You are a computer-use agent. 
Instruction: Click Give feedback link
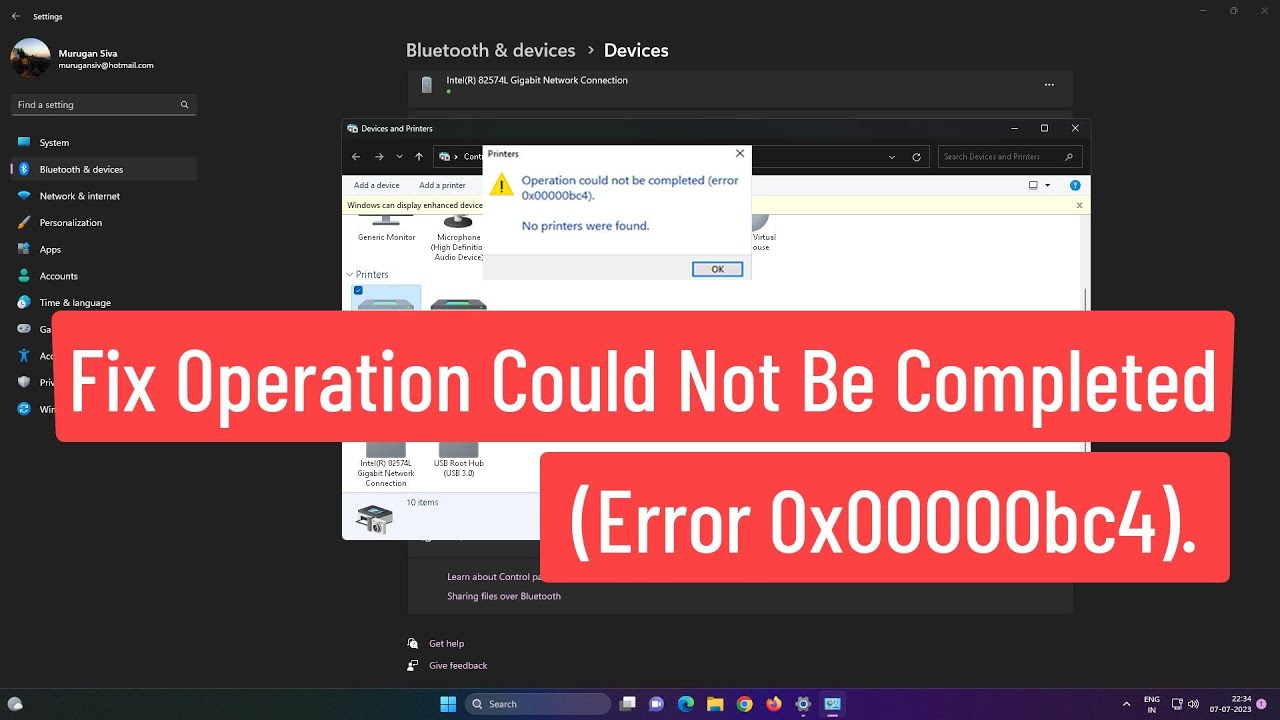[x=458, y=665]
